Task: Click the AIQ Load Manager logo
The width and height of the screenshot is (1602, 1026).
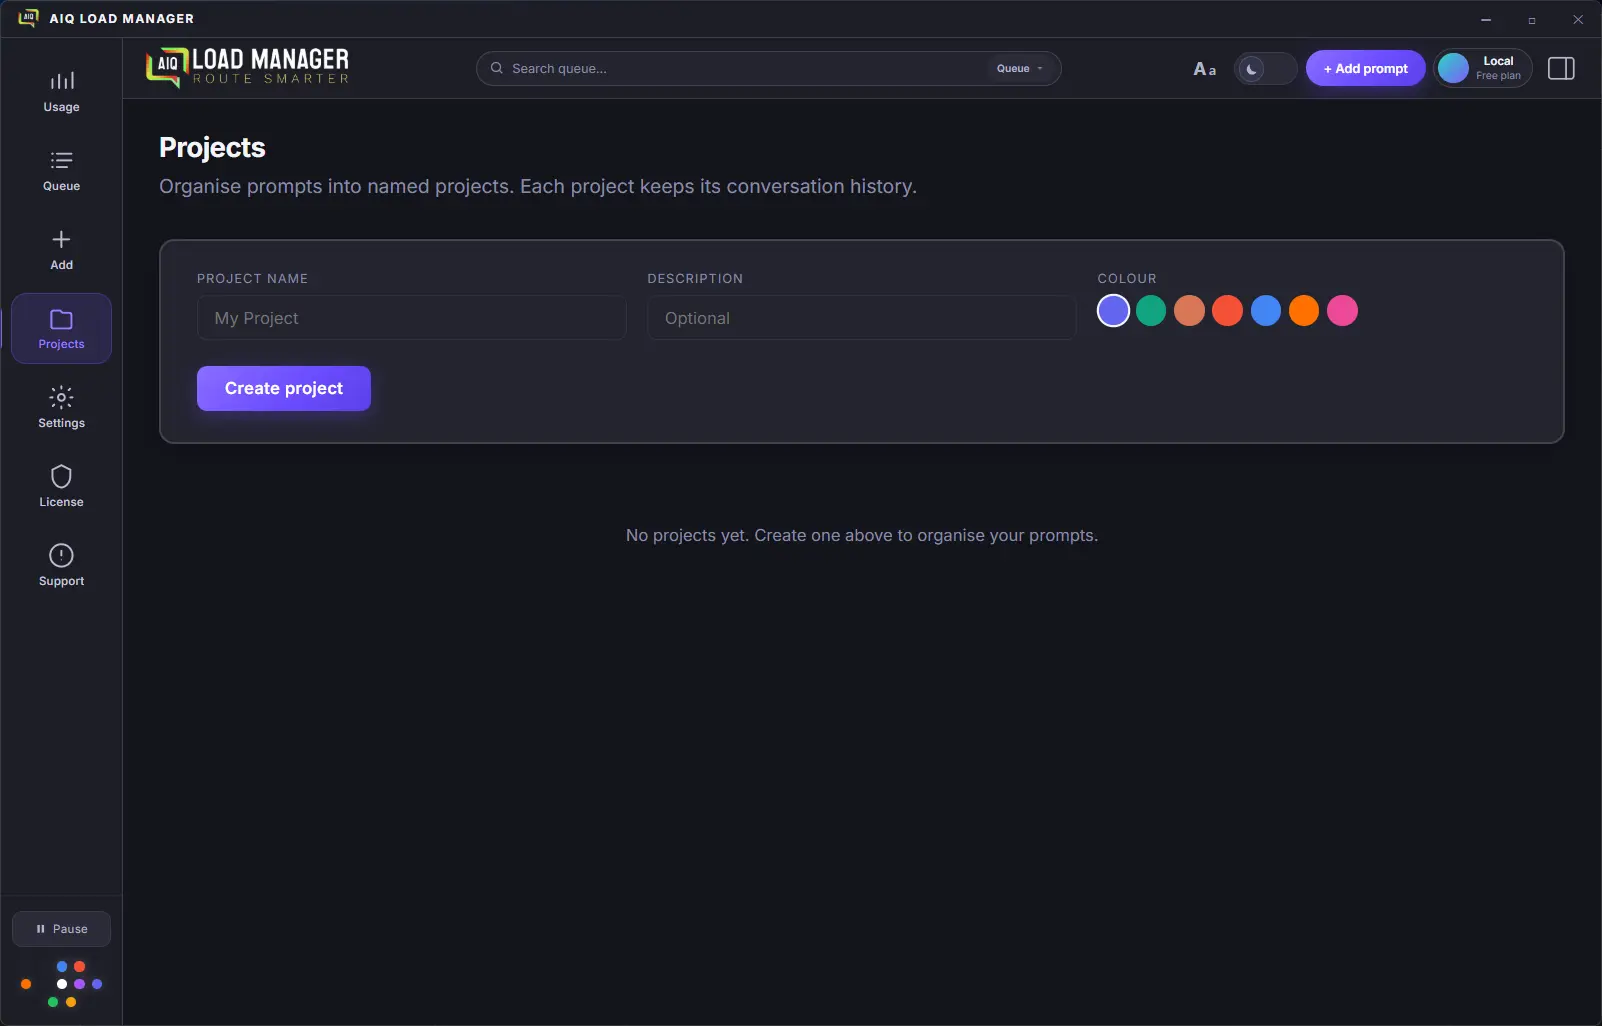Action: point(248,67)
